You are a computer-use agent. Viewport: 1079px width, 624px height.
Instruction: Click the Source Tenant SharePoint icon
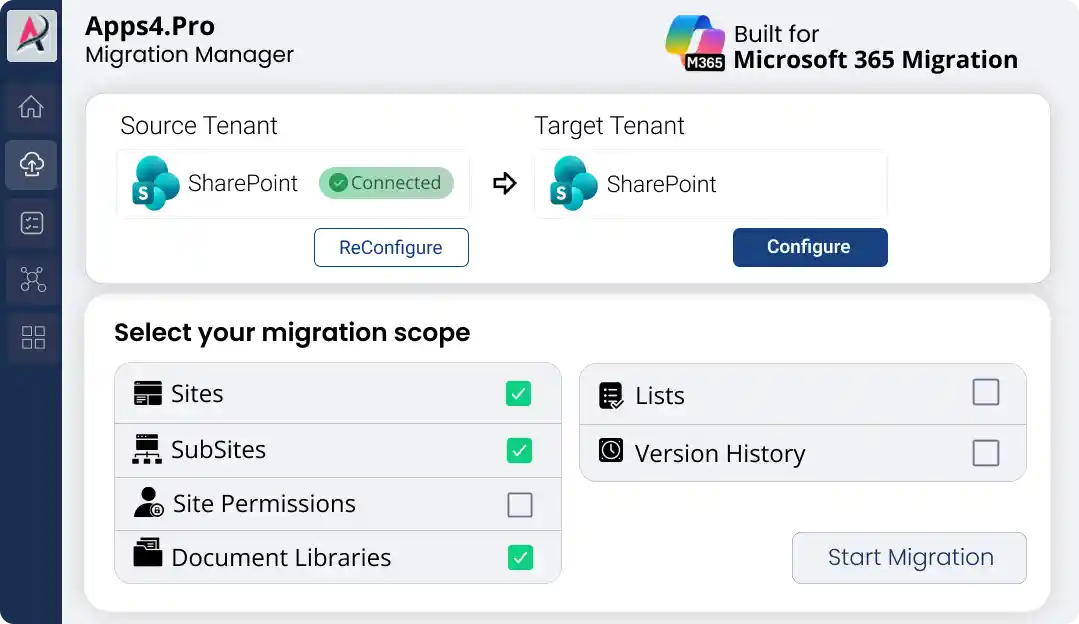pyautogui.click(x=156, y=183)
